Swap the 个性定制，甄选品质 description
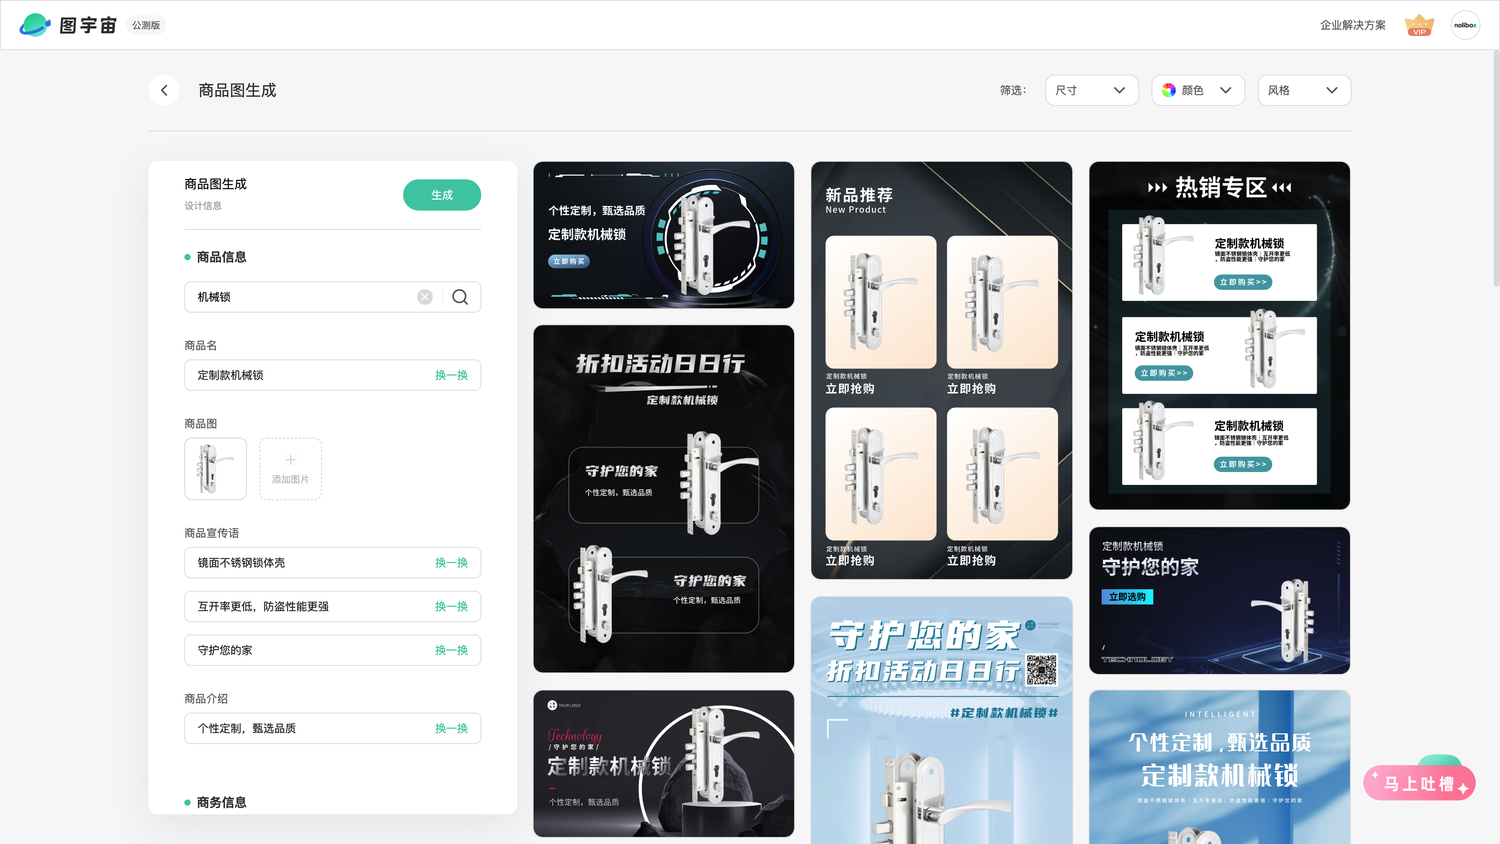 451,728
